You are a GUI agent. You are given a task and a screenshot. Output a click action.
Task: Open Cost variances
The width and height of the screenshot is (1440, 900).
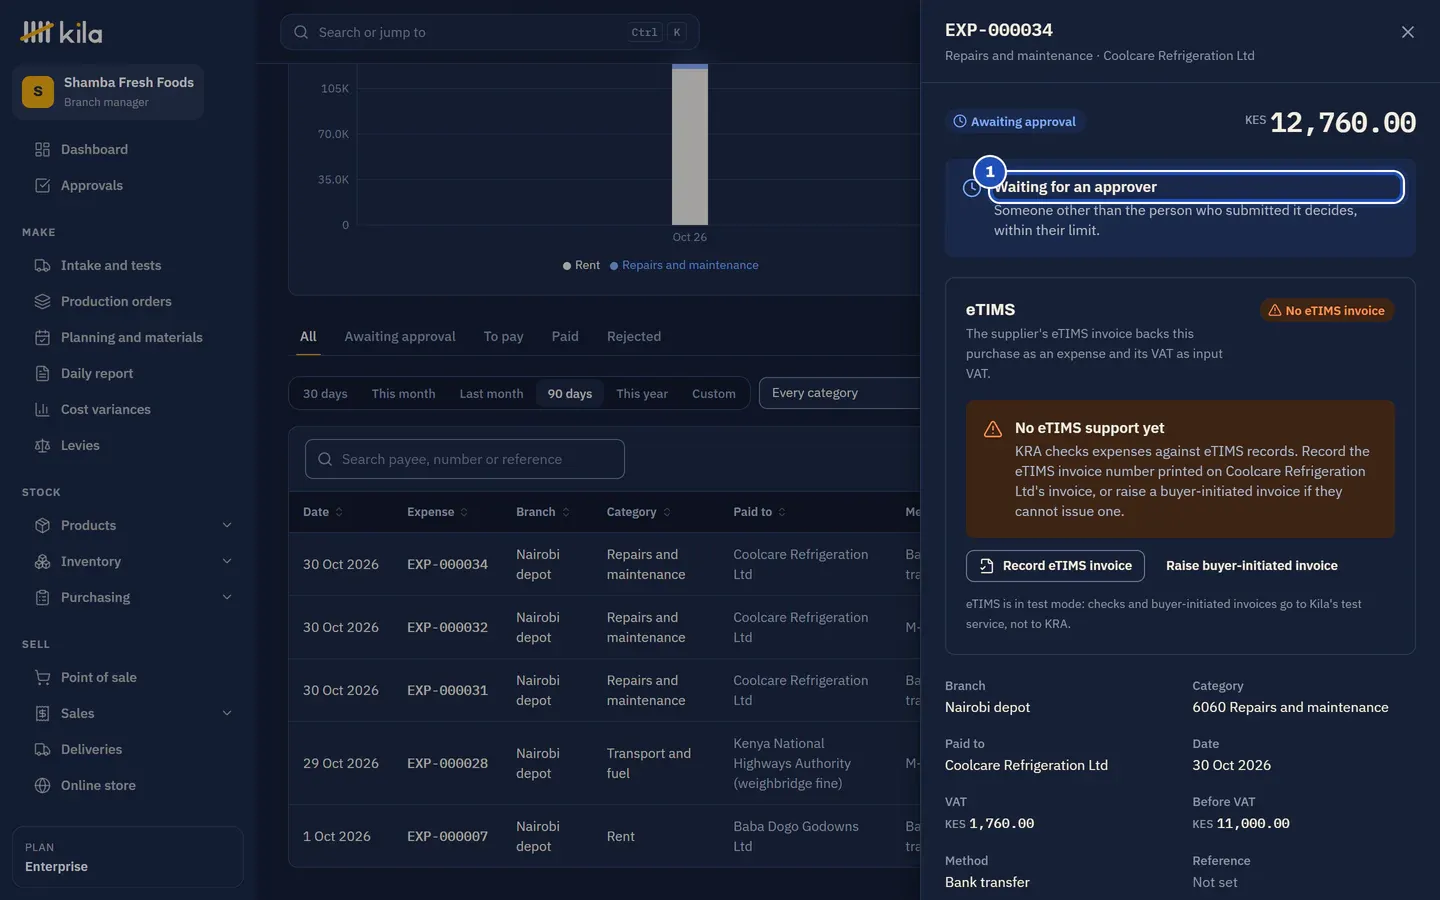[128, 410]
